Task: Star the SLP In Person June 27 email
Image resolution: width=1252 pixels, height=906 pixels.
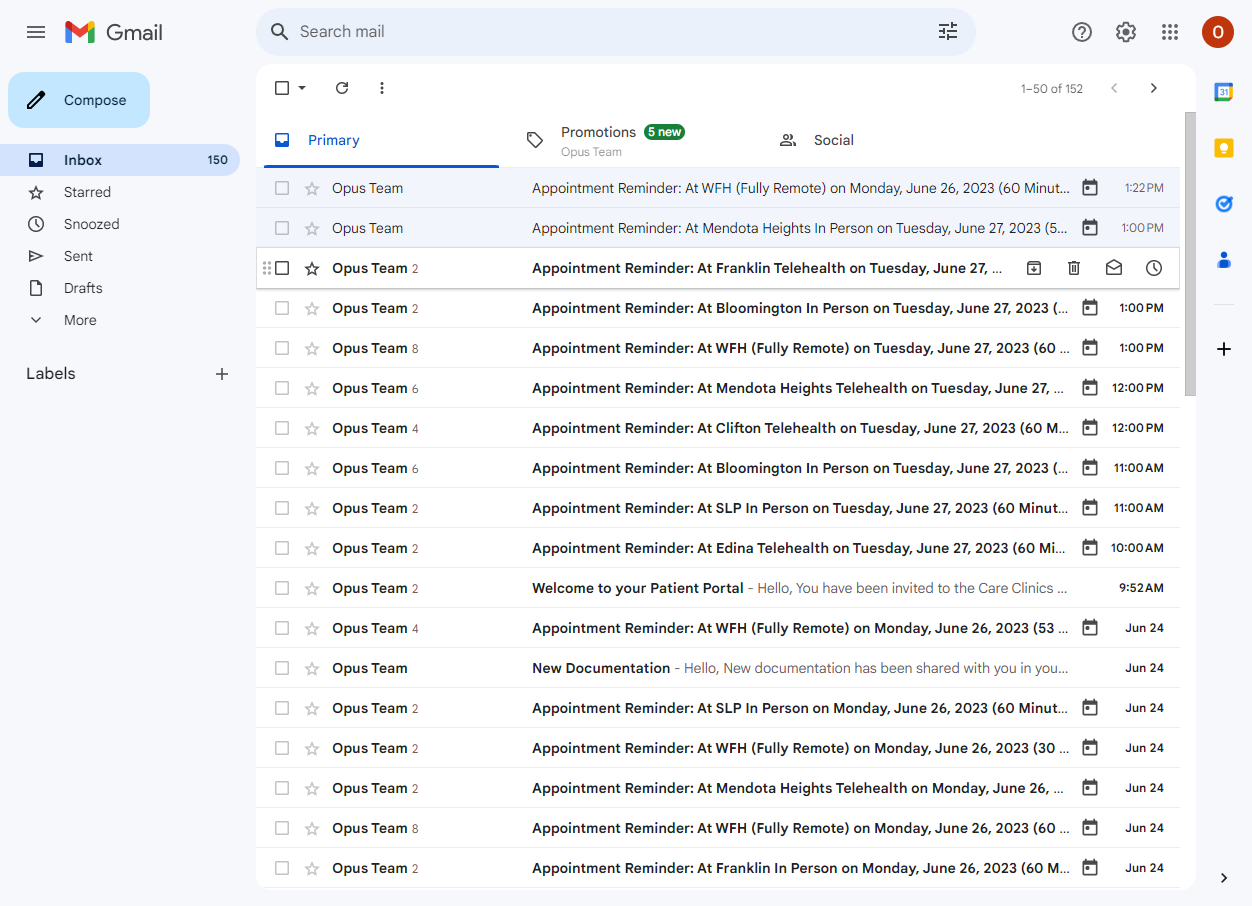Action: [312, 508]
